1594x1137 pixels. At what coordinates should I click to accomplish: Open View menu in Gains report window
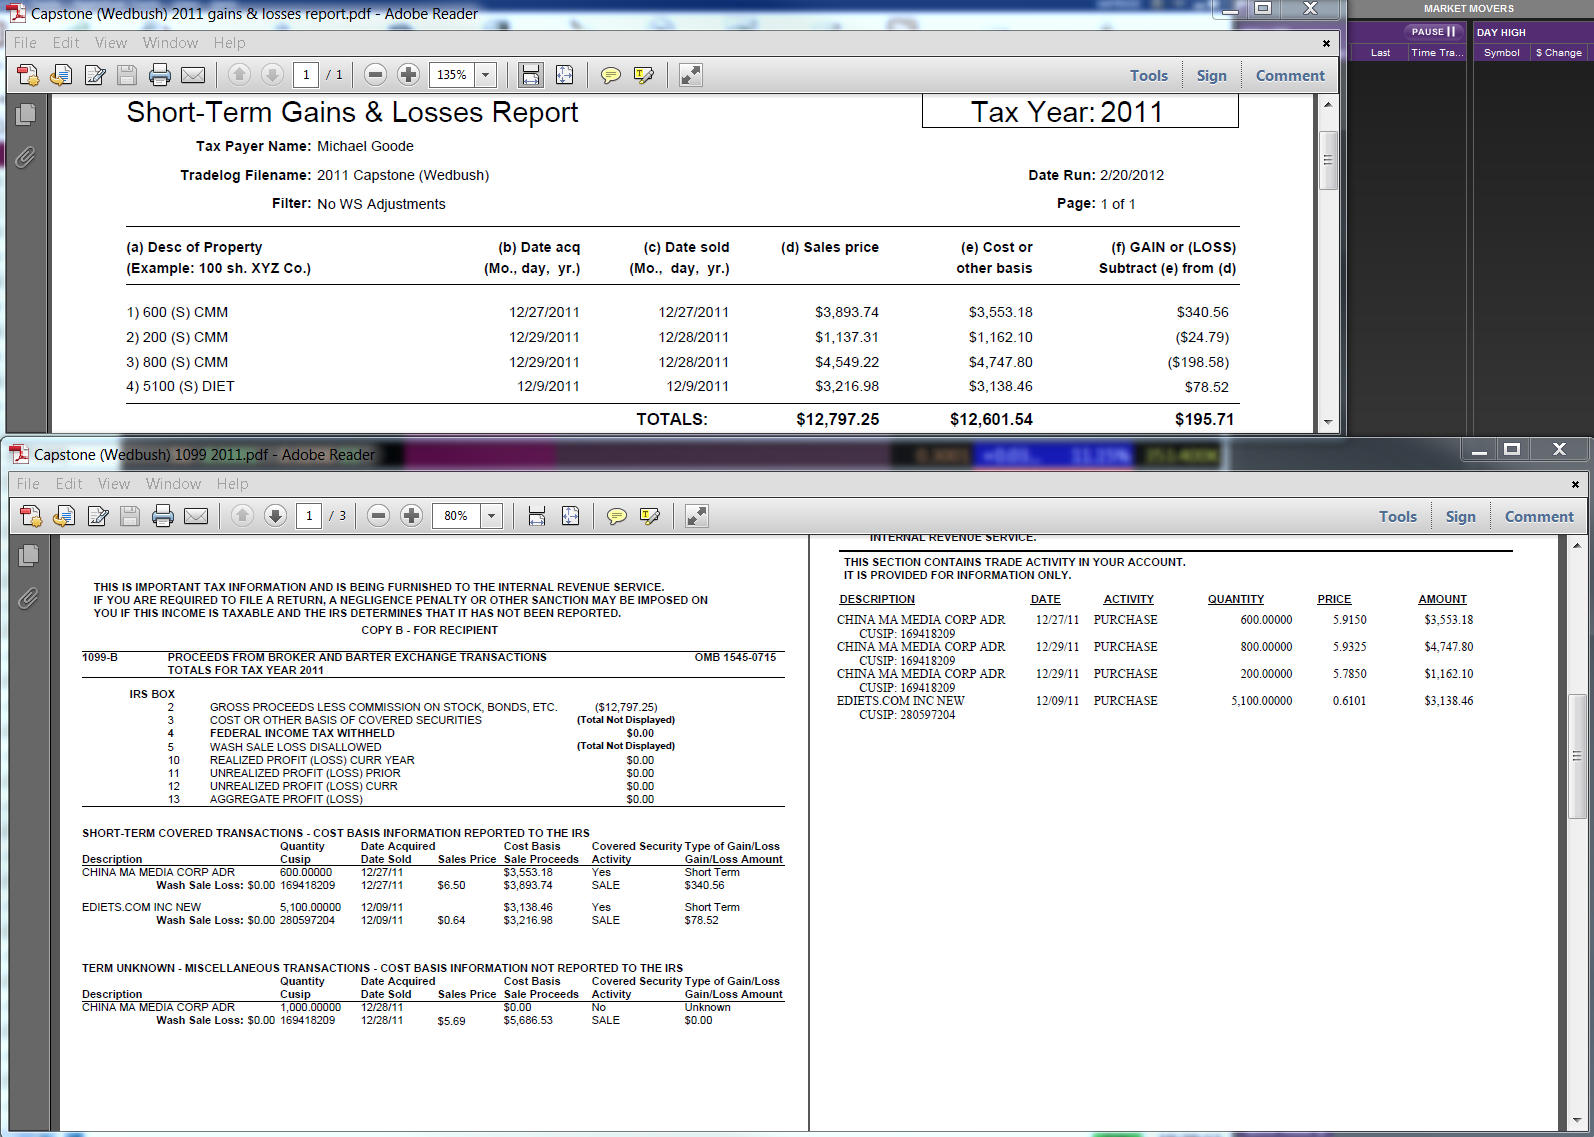coord(110,43)
